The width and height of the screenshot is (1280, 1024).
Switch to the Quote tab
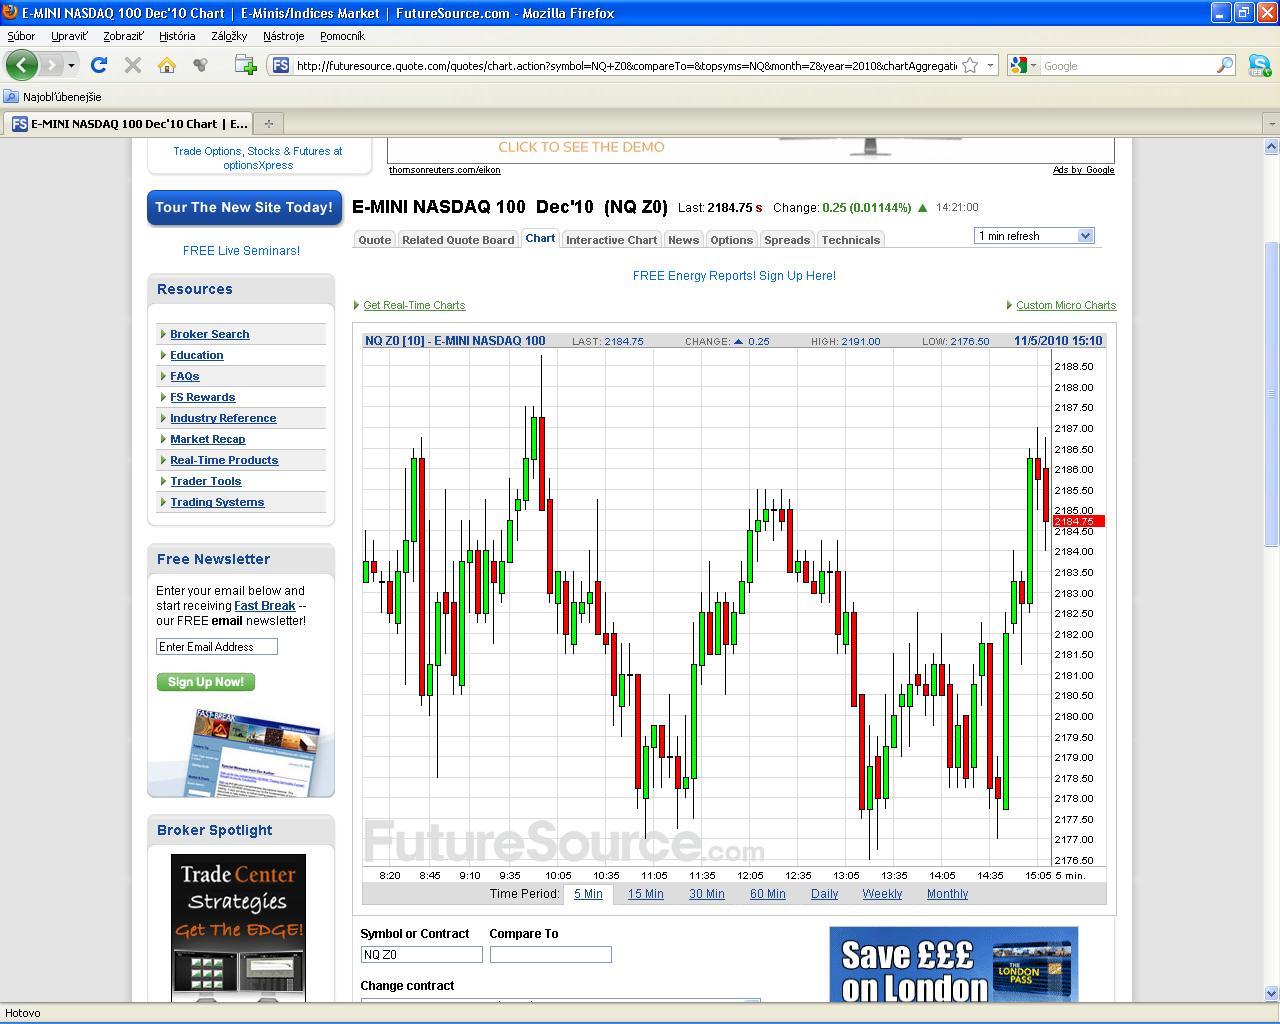375,240
